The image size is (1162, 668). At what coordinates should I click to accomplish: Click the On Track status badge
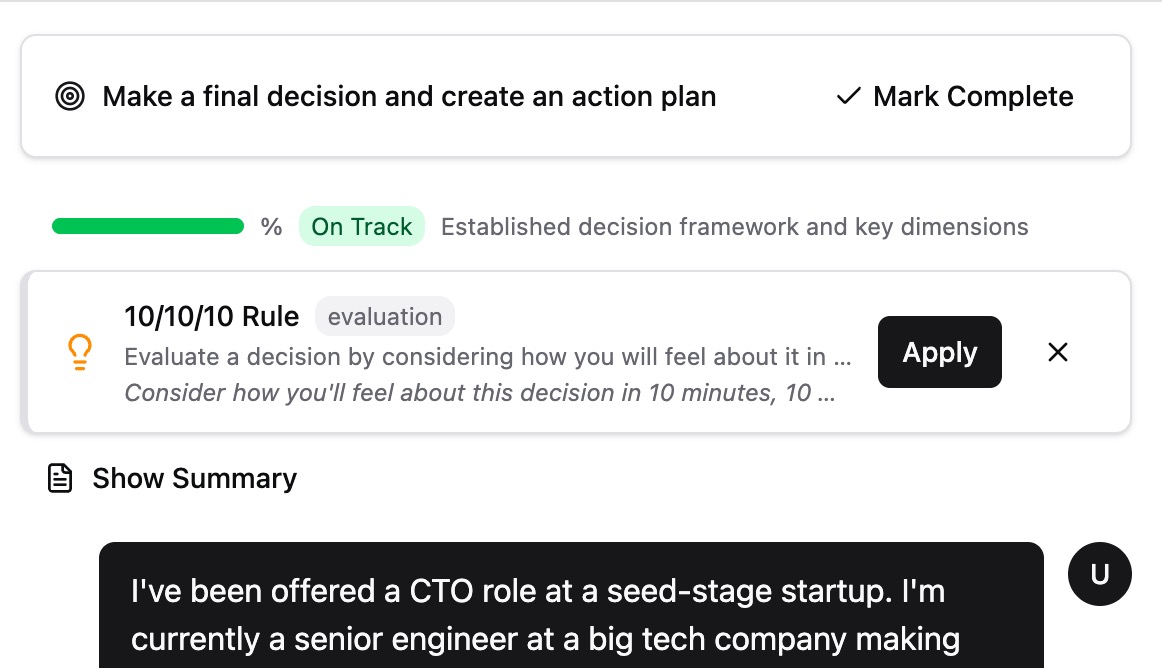(x=362, y=226)
